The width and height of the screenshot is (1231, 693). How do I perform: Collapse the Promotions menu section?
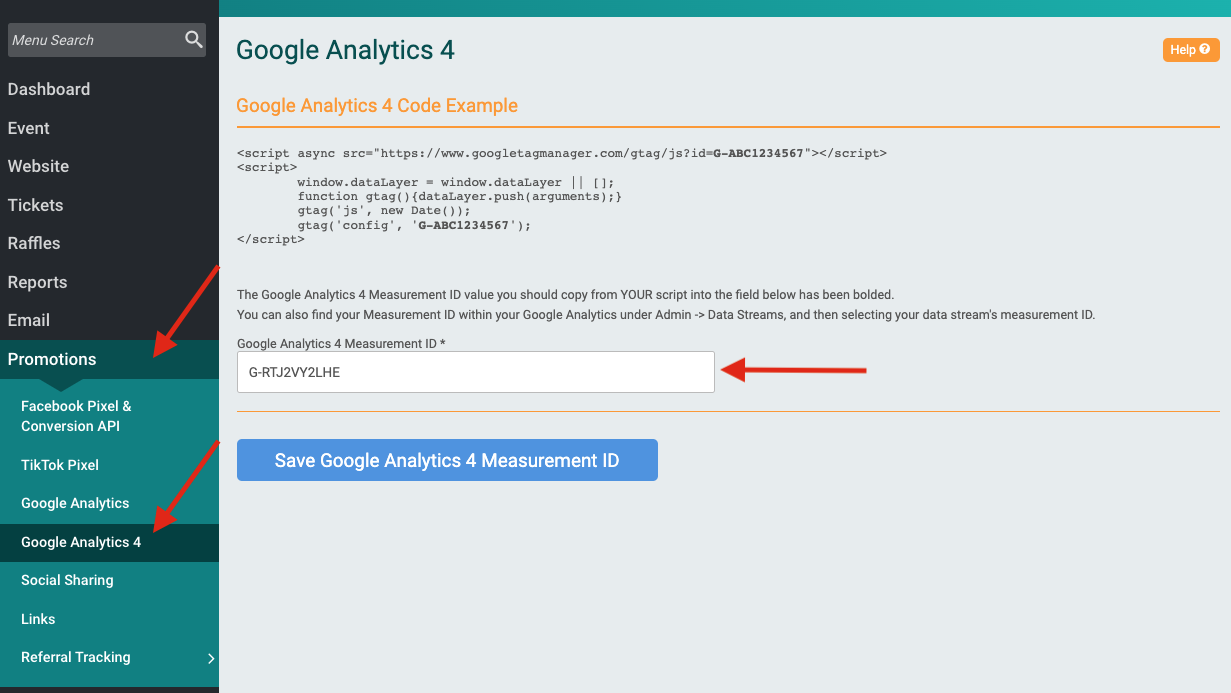[109, 359]
